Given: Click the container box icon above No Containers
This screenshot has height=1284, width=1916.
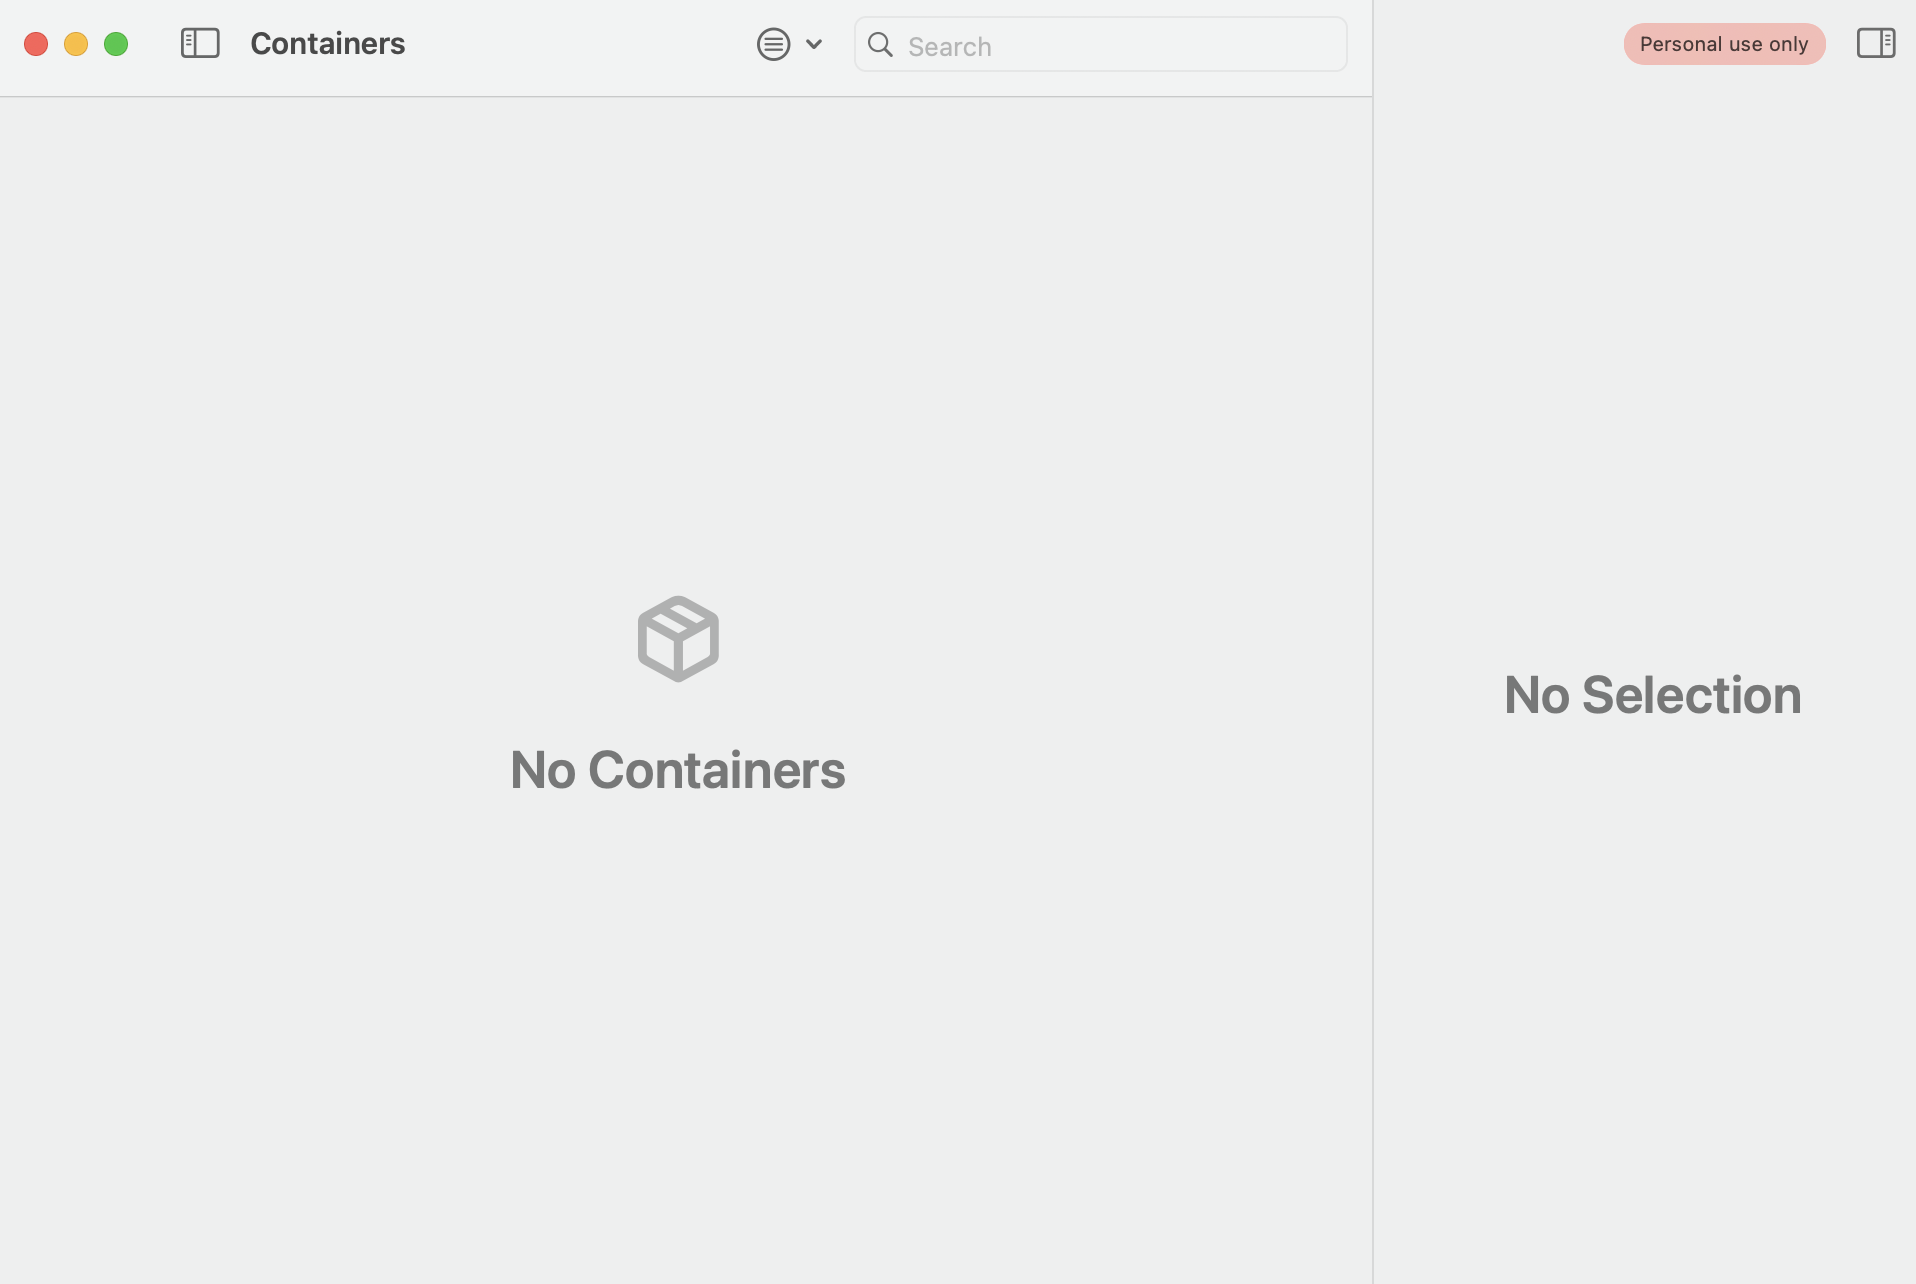Looking at the screenshot, I should (677, 638).
